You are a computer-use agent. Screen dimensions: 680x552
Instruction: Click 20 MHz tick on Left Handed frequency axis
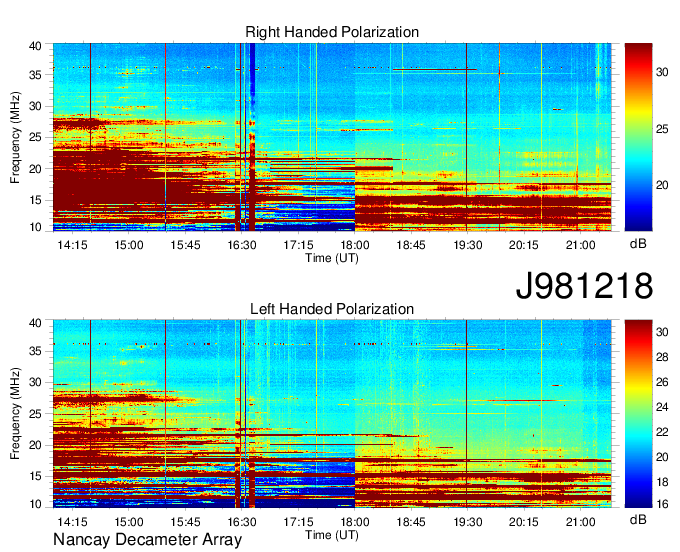tap(35, 445)
